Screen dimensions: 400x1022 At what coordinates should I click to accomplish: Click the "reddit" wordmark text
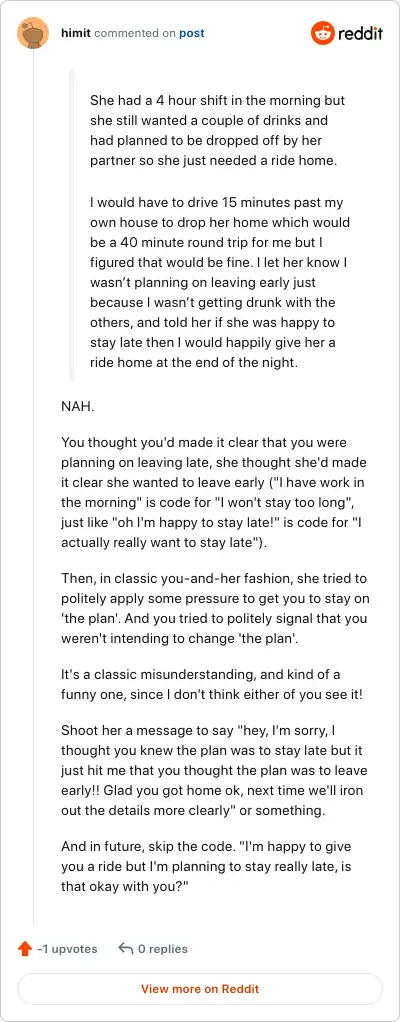(x=360, y=34)
